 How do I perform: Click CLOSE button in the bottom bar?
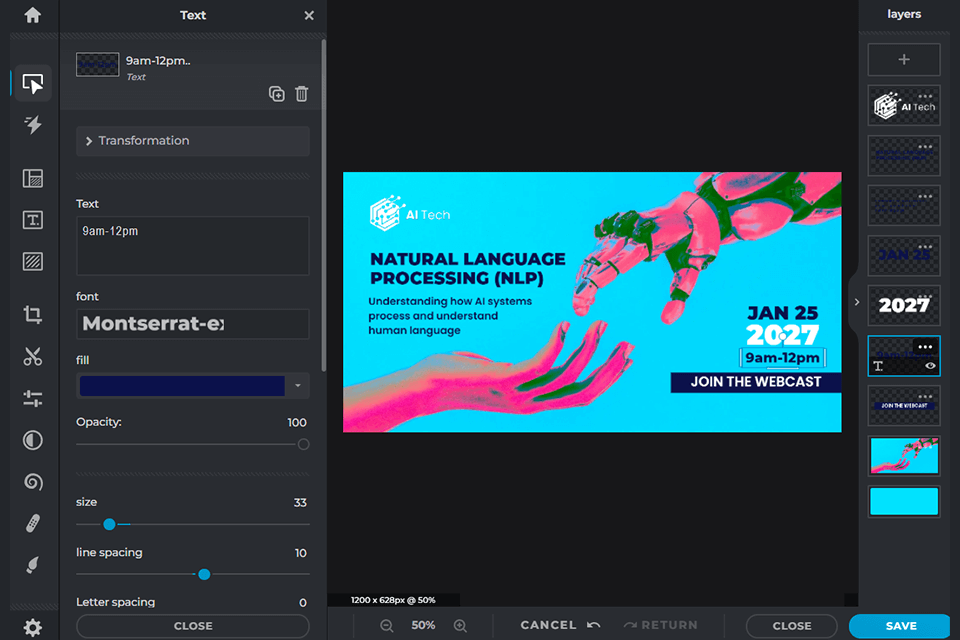(792, 626)
